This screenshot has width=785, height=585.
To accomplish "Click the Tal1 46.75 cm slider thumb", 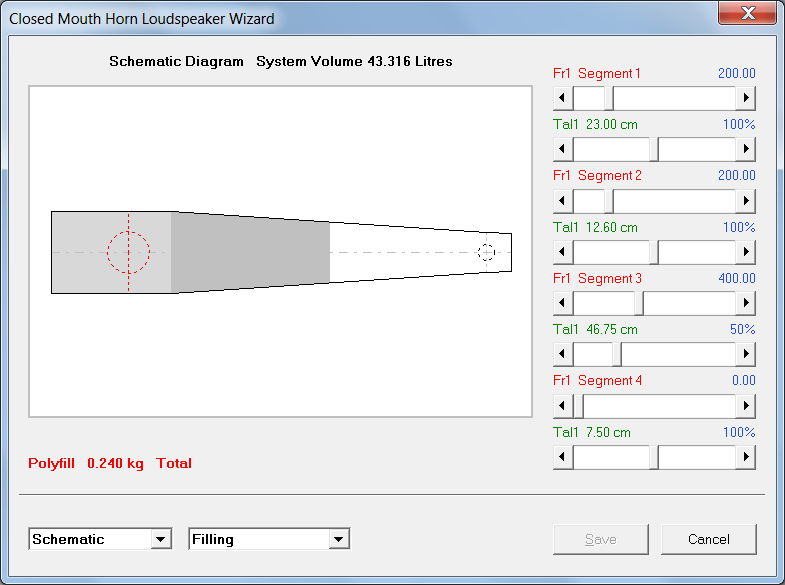I will pyautogui.click(x=617, y=354).
